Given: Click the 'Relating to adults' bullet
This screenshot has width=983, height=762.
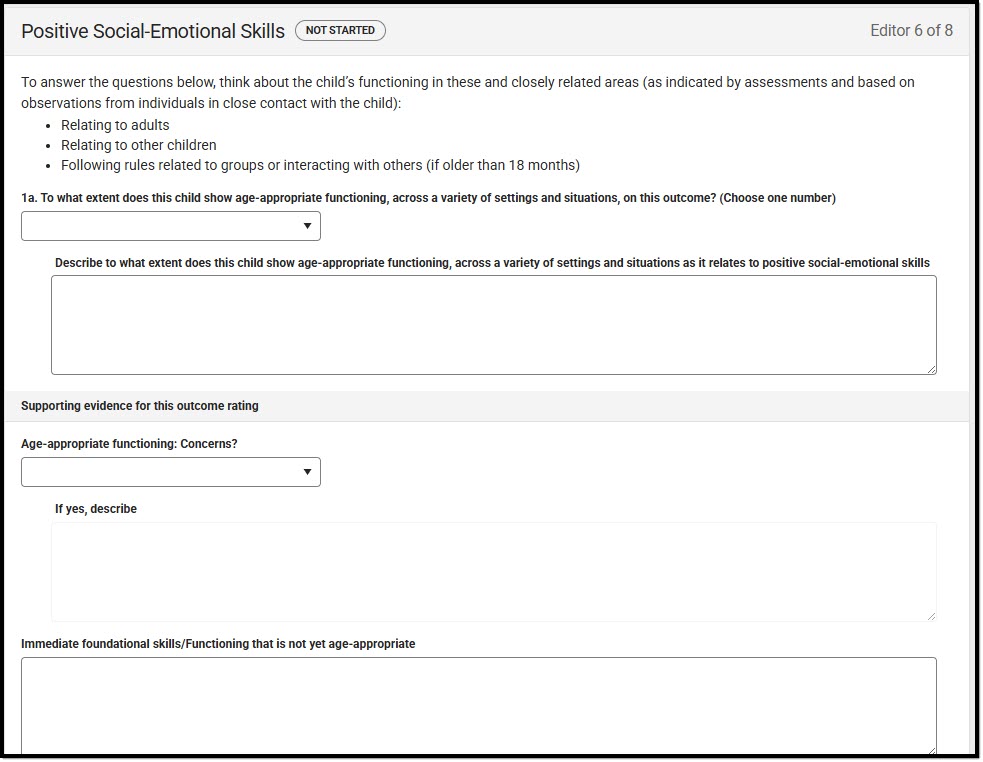Looking at the screenshot, I should (x=115, y=125).
